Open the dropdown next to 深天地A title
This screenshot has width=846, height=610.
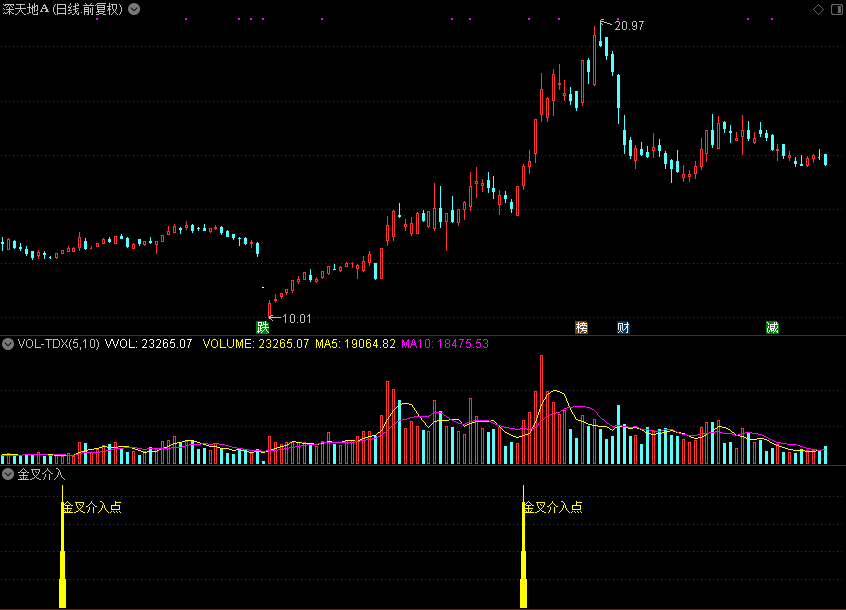click(x=134, y=9)
